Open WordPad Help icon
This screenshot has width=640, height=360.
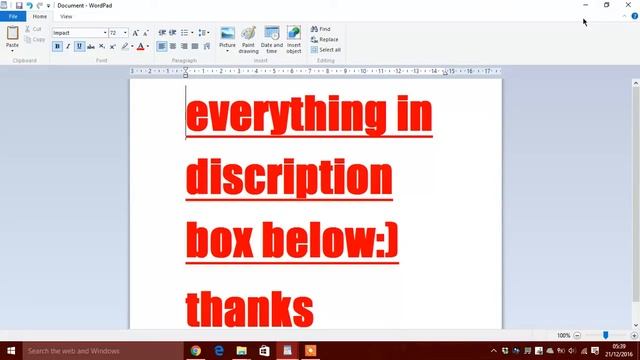(x=635, y=16)
